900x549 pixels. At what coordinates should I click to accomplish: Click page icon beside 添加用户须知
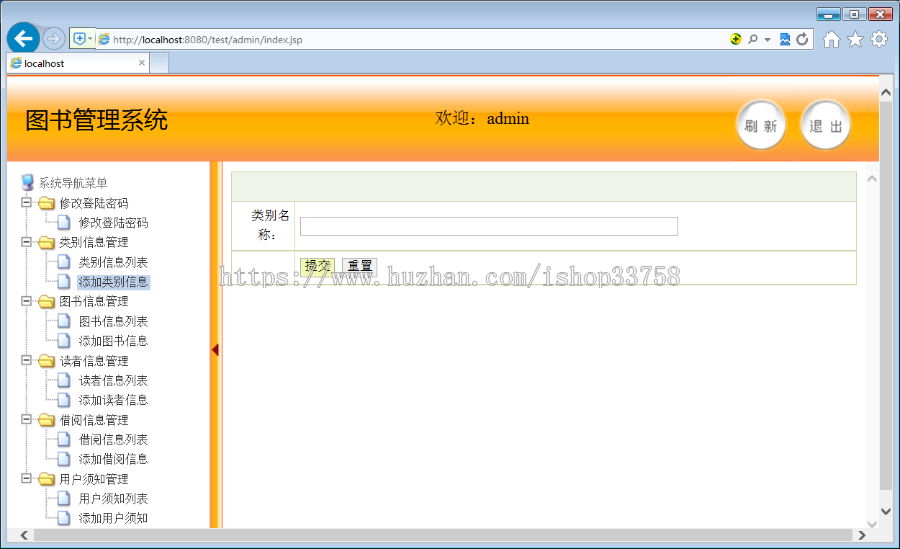click(64, 518)
